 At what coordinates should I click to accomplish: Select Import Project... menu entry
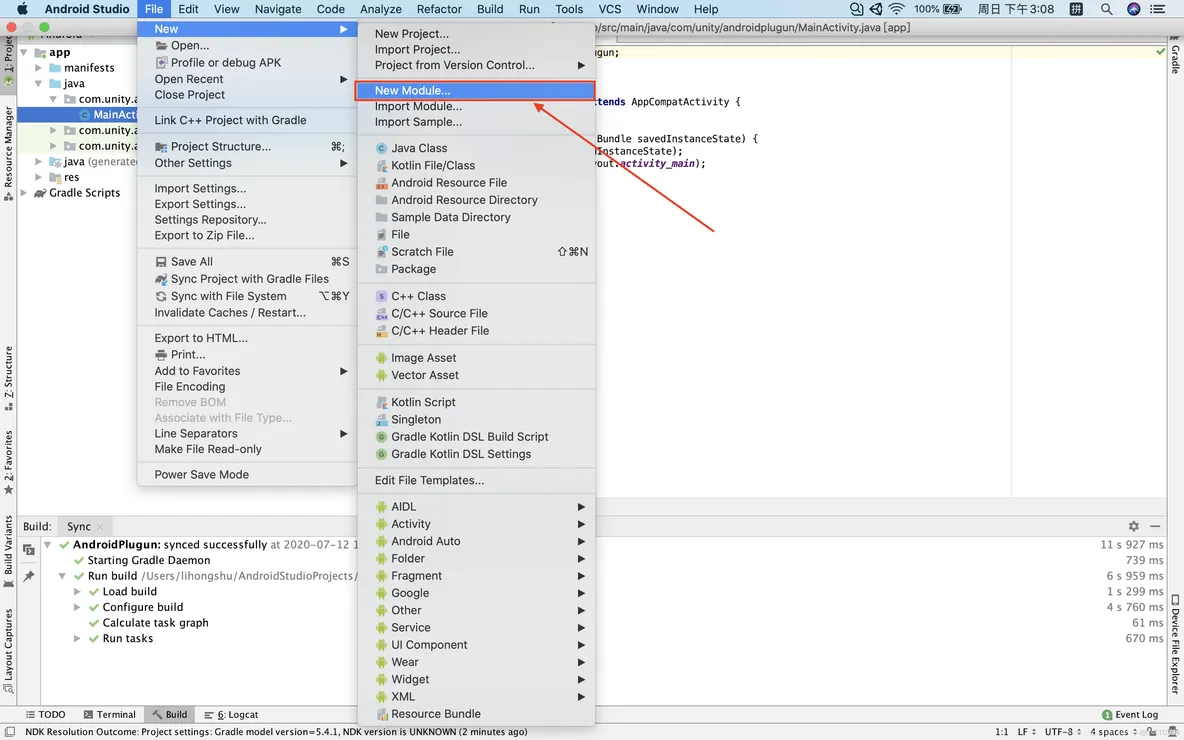(x=418, y=50)
